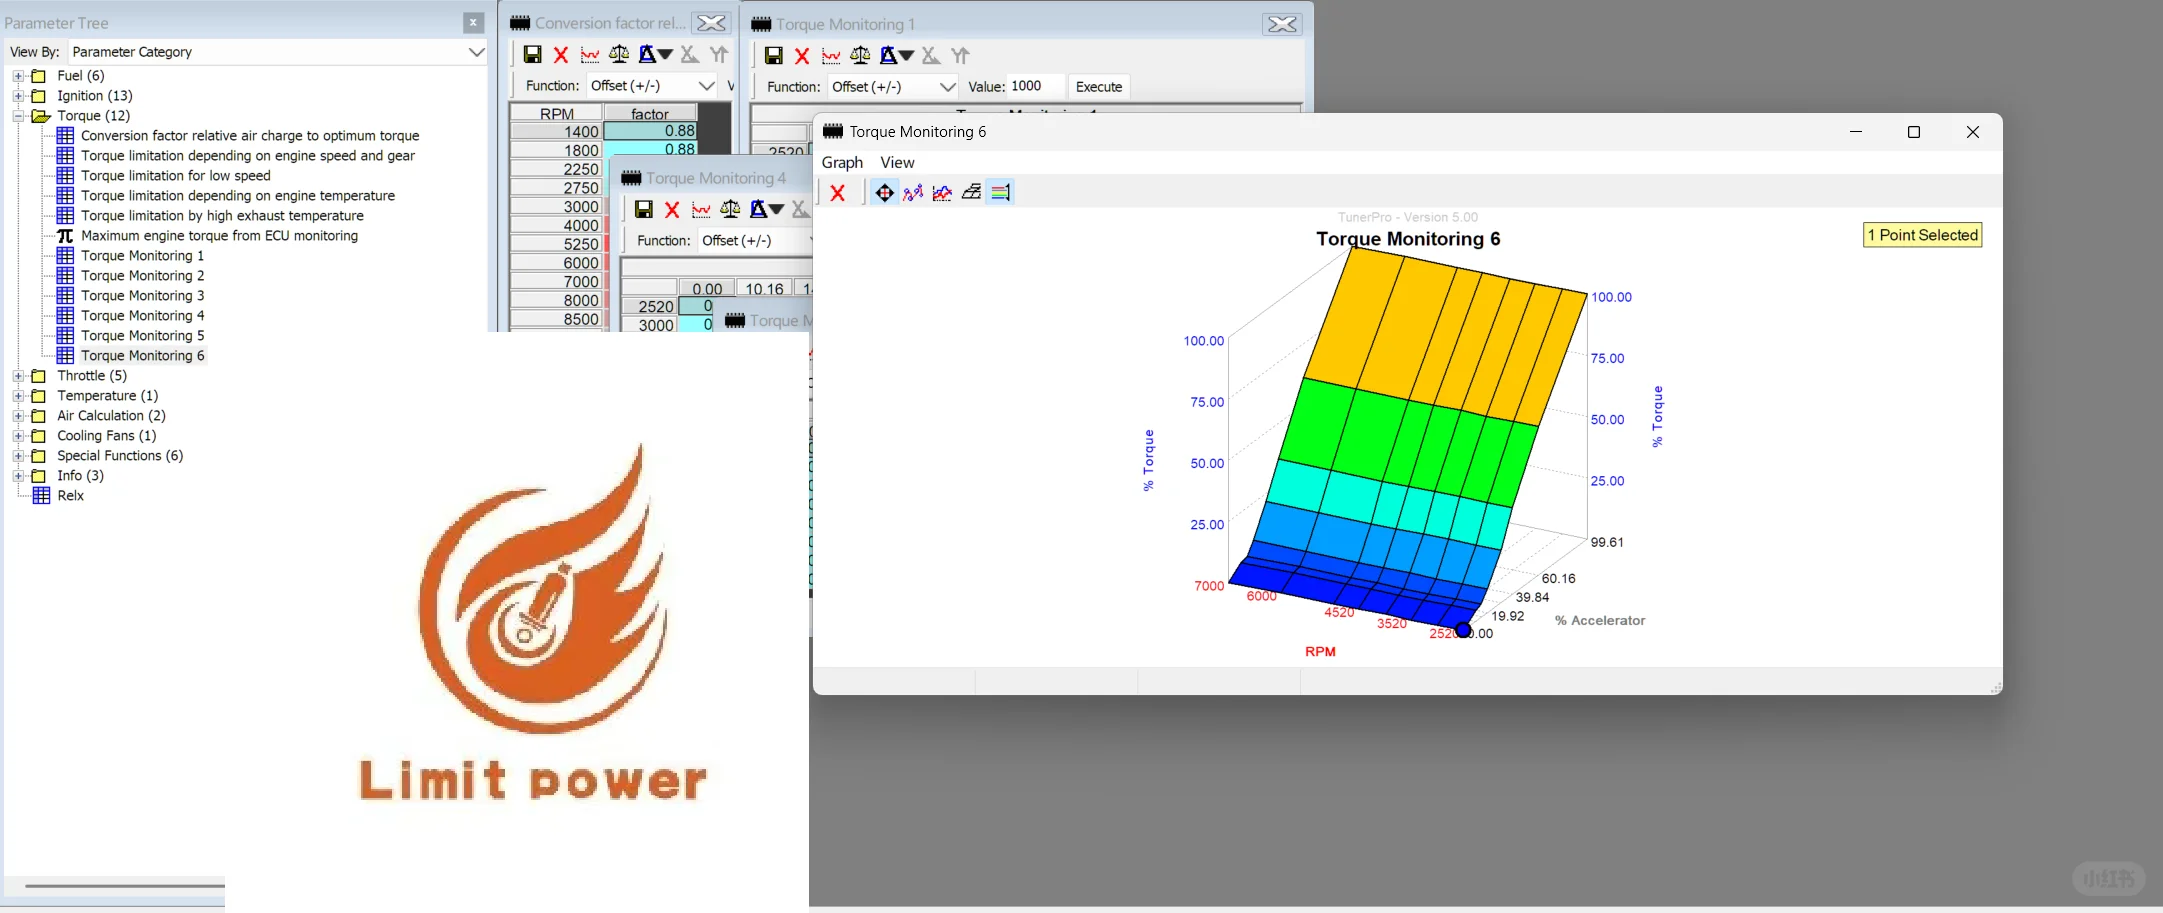
Task: Click the 2520 row header in Torque Monitoring 4
Action: 650,307
